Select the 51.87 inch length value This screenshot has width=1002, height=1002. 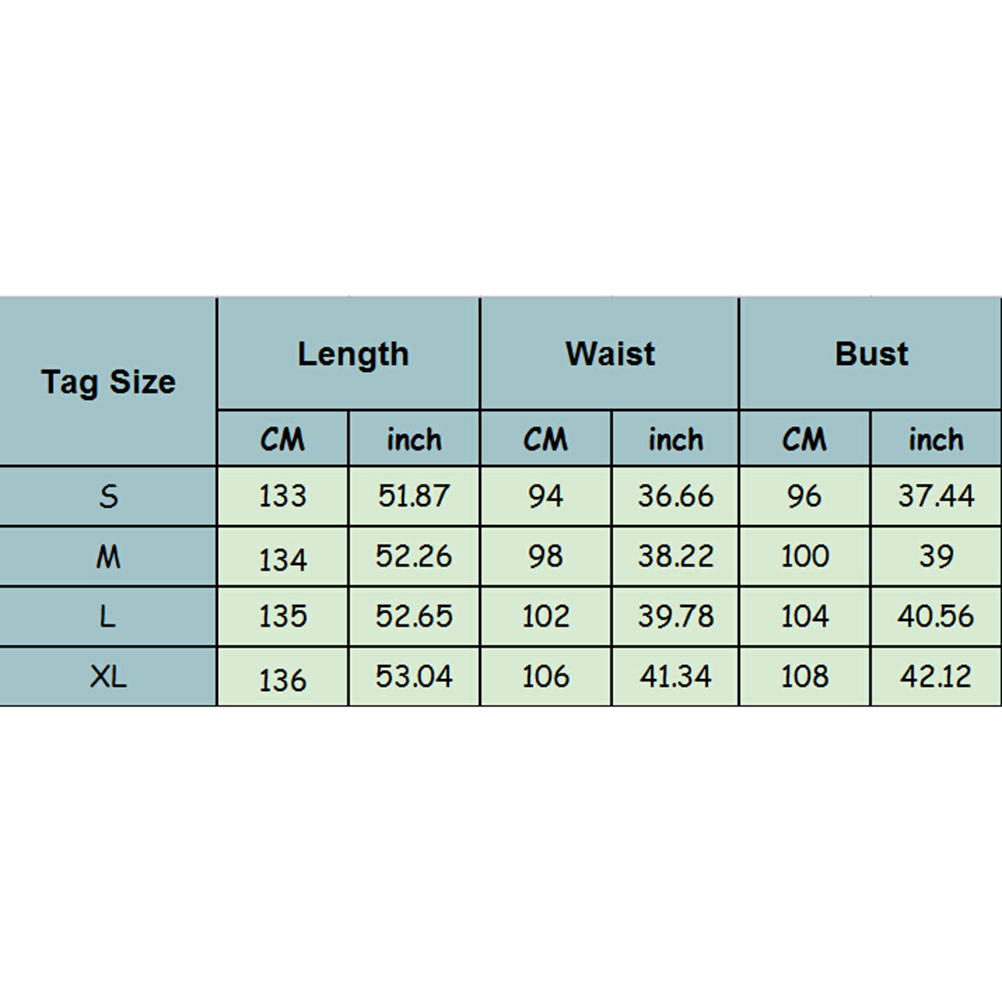pos(414,496)
